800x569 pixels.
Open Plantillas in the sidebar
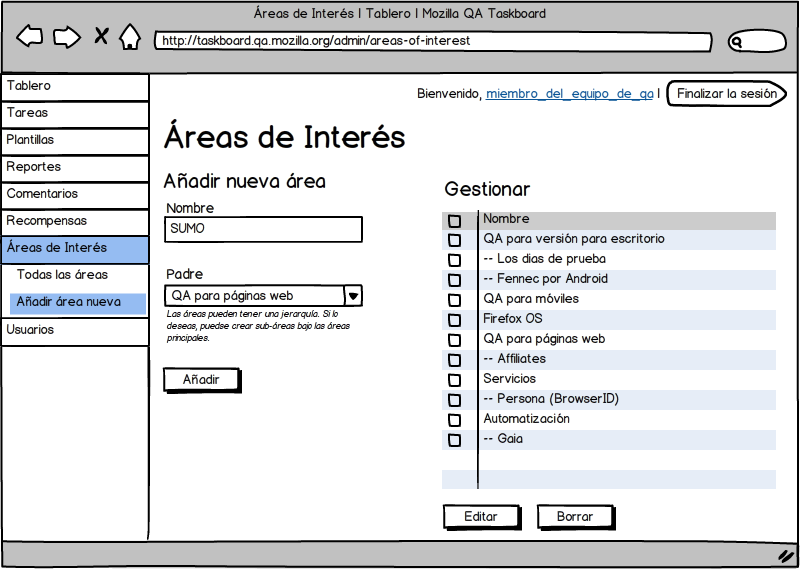coord(75,141)
